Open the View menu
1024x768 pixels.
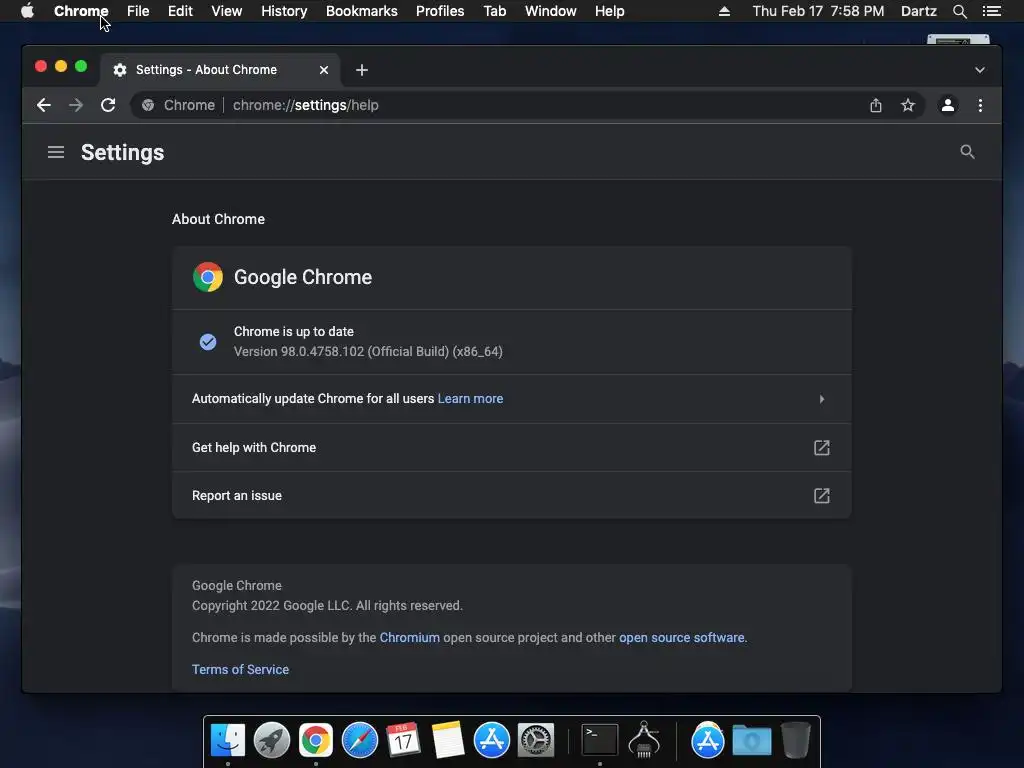(227, 11)
